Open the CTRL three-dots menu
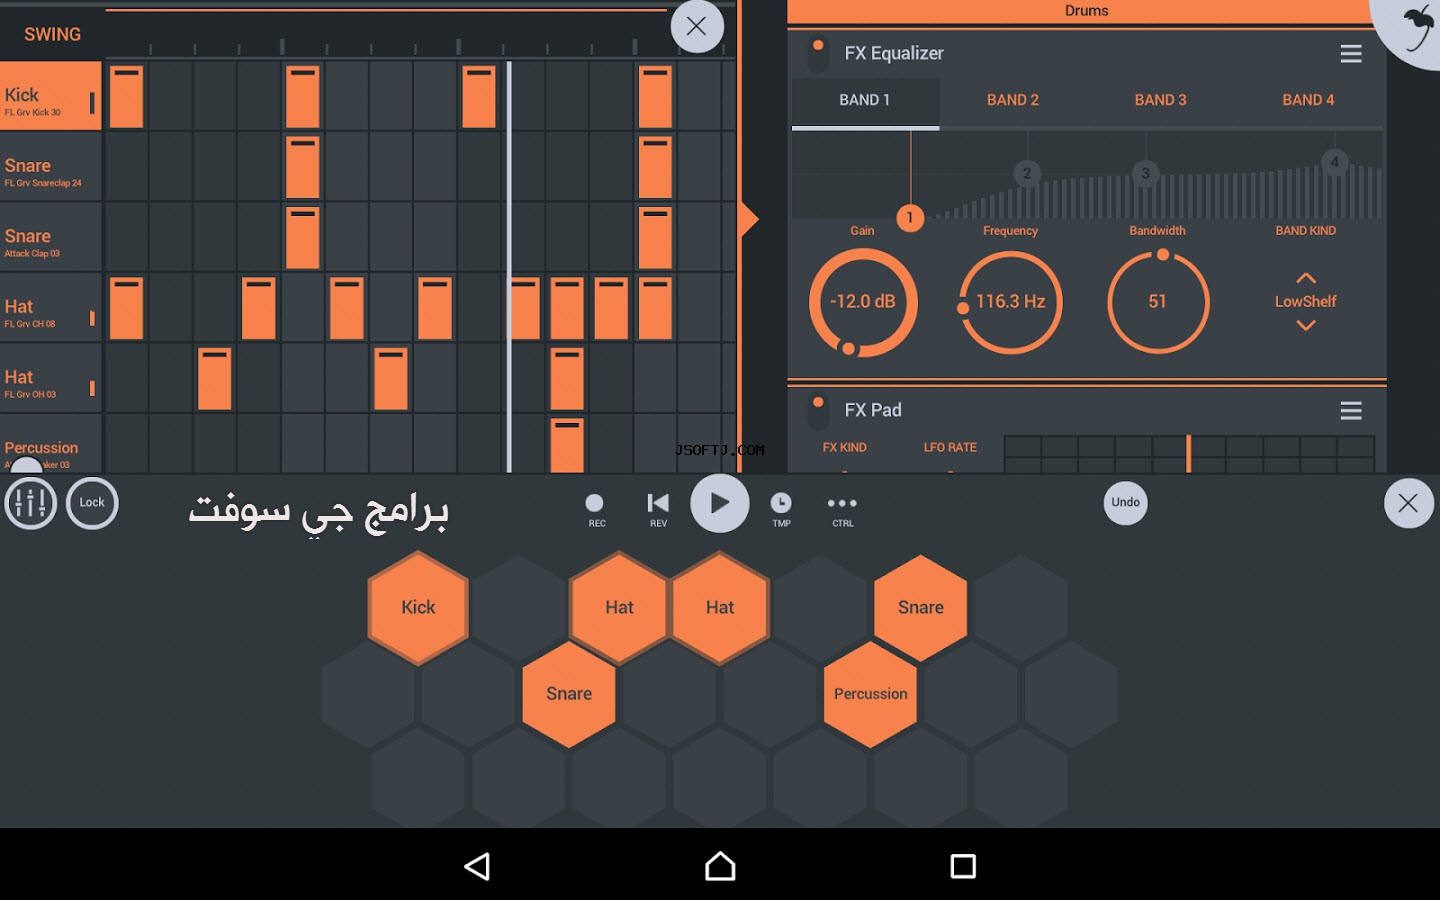The width and height of the screenshot is (1440, 900). click(x=842, y=509)
